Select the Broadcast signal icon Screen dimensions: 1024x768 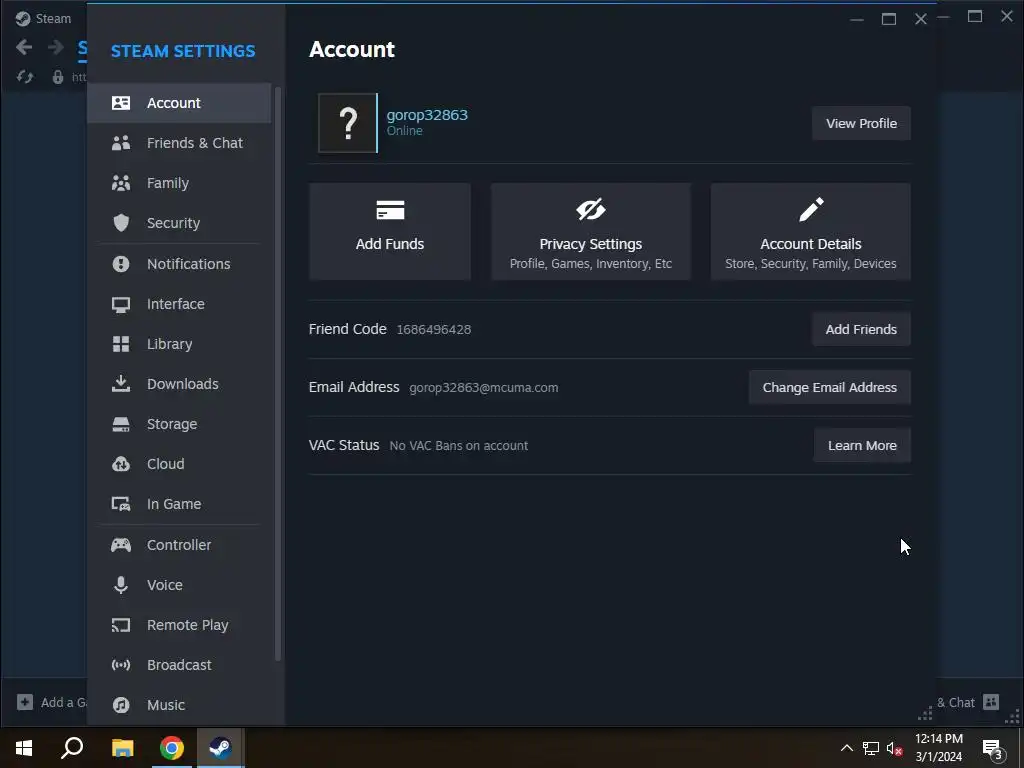pos(121,665)
